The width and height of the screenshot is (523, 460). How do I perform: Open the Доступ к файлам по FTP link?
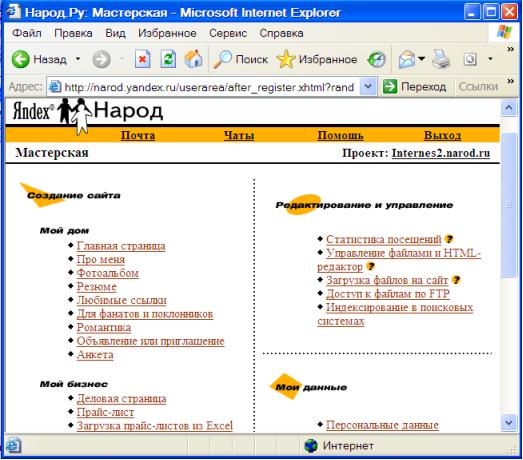tap(388, 294)
